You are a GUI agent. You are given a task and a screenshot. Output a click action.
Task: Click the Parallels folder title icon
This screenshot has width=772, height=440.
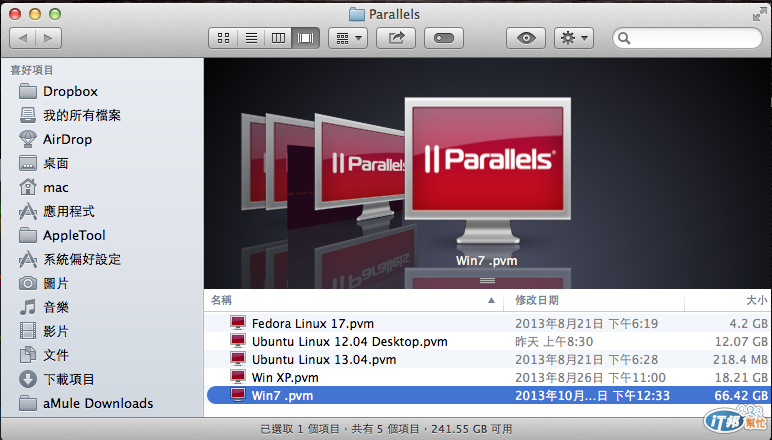pyautogui.click(x=356, y=14)
